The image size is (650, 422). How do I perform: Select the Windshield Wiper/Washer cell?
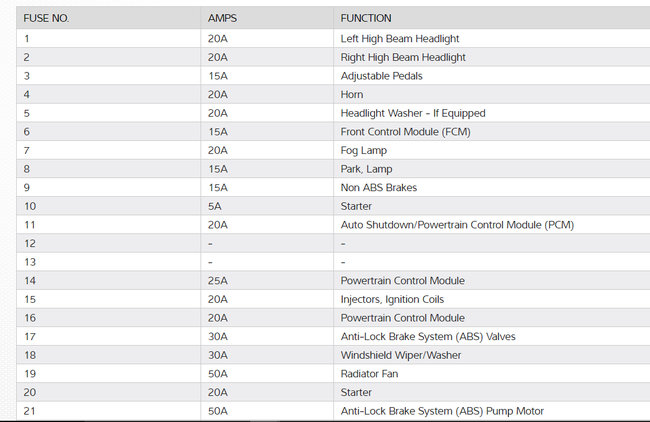click(404, 355)
